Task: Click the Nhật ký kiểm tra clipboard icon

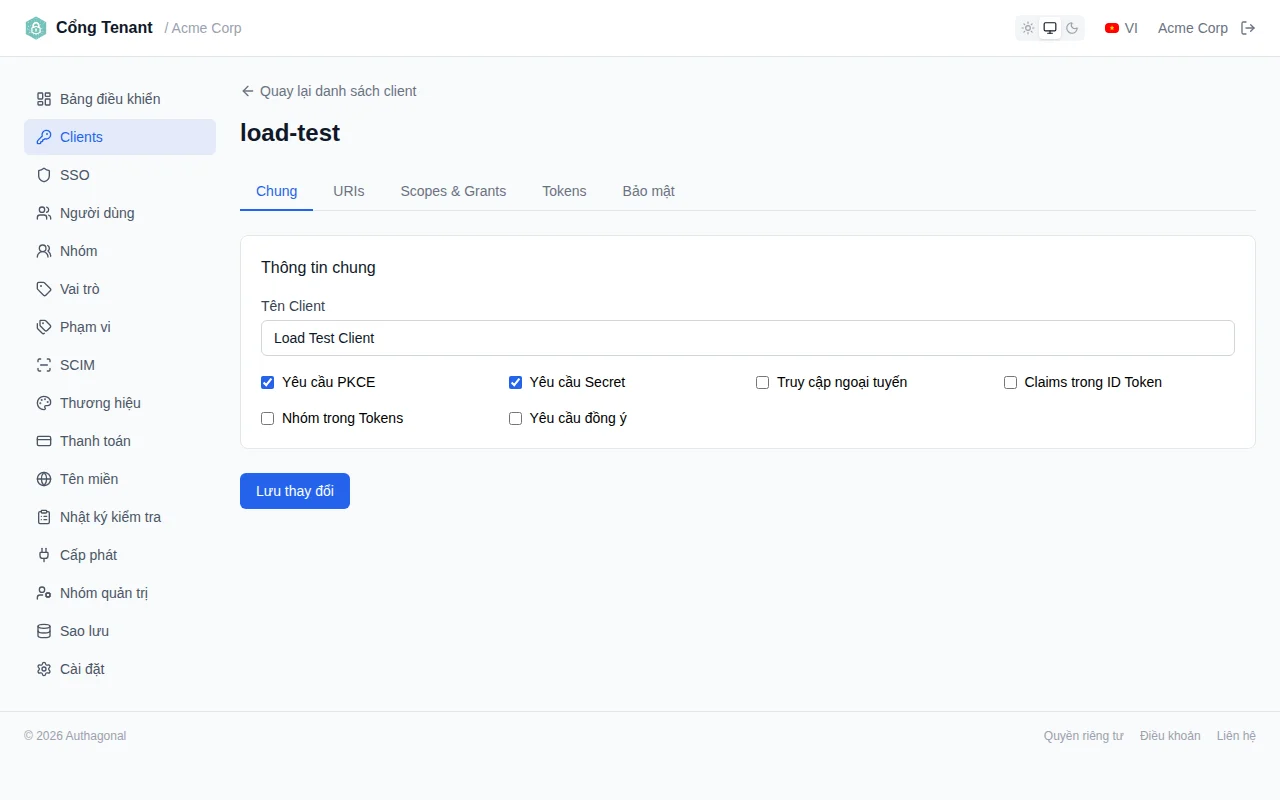Action: coord(44,517)
